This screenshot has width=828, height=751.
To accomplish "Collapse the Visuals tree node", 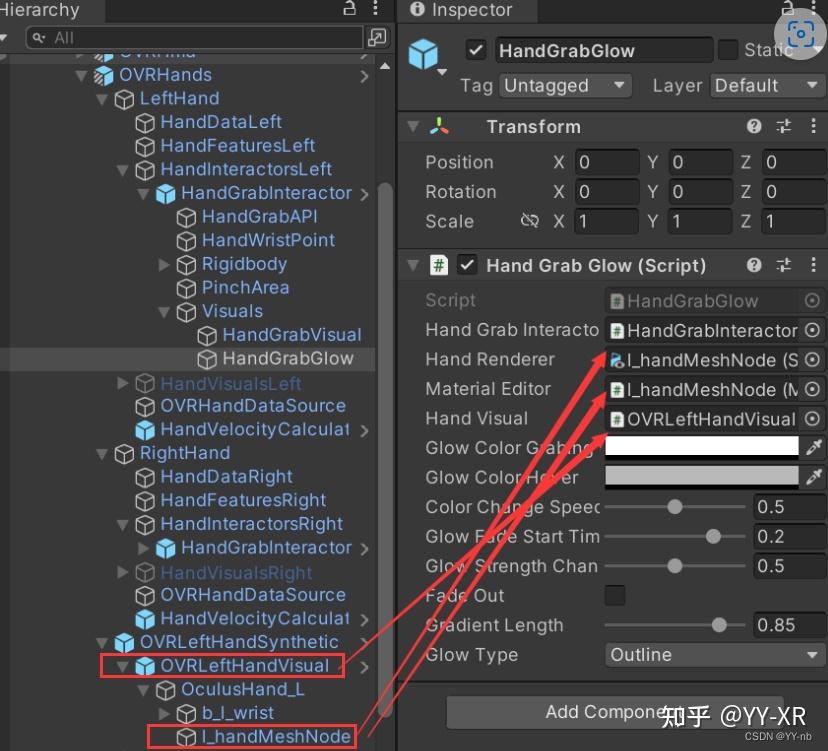I will coord(164,312).
